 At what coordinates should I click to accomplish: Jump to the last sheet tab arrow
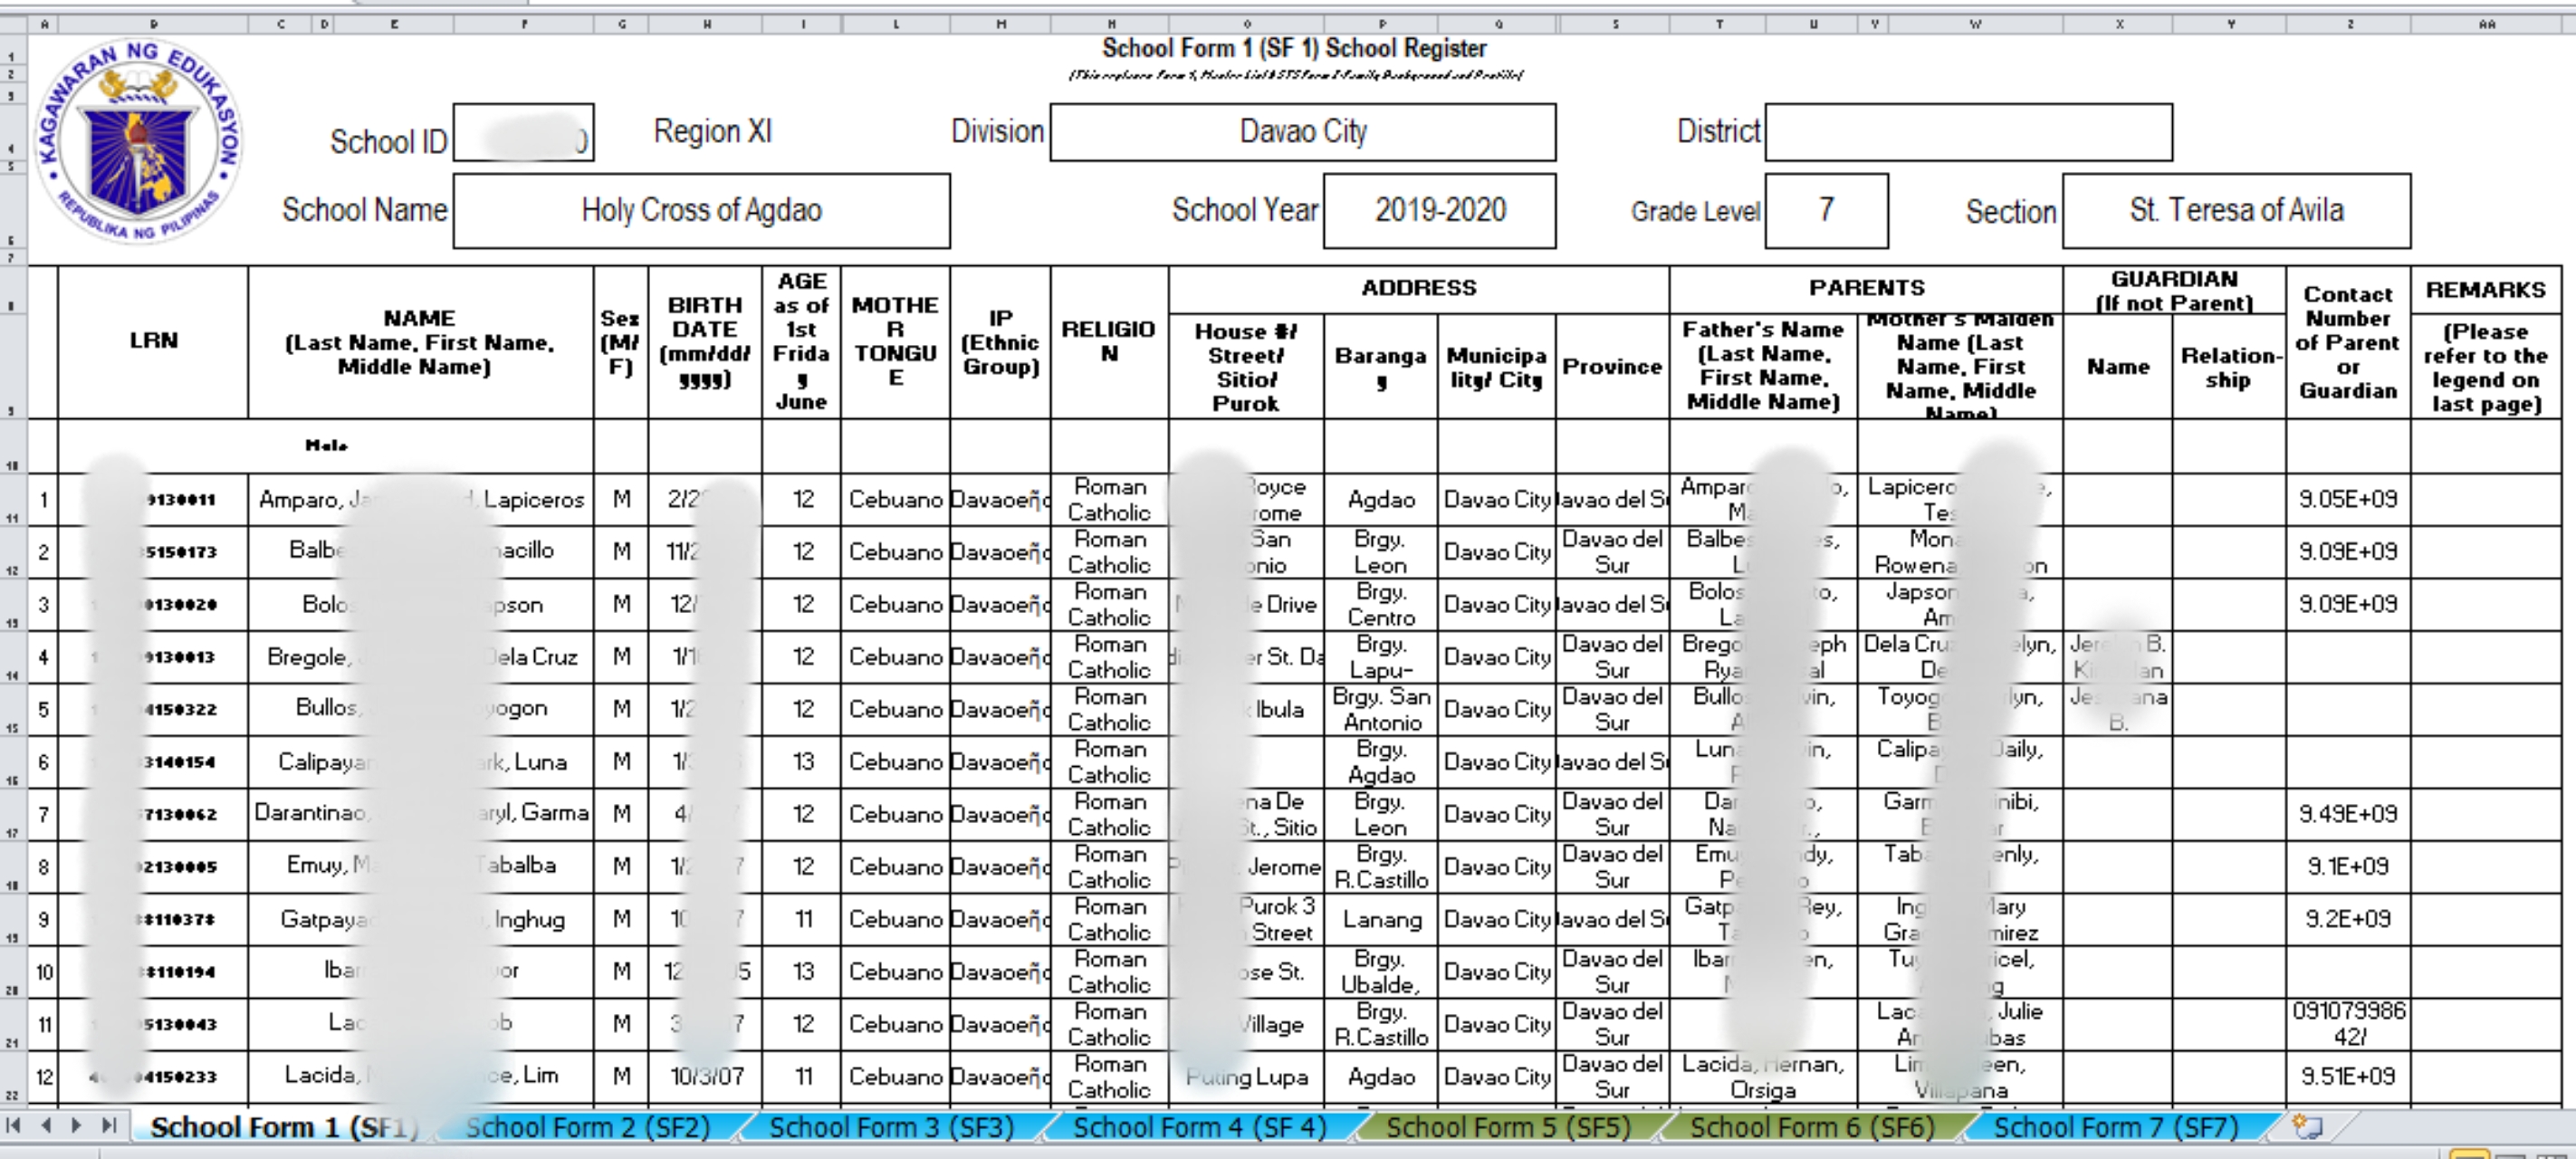pyautogui.click(x=109, y=1125)
